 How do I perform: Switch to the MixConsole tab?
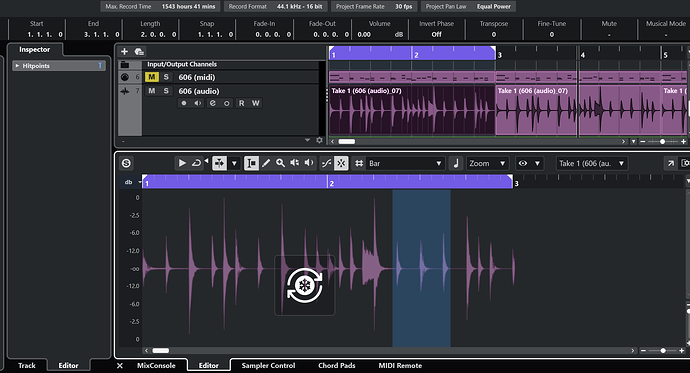156,366
